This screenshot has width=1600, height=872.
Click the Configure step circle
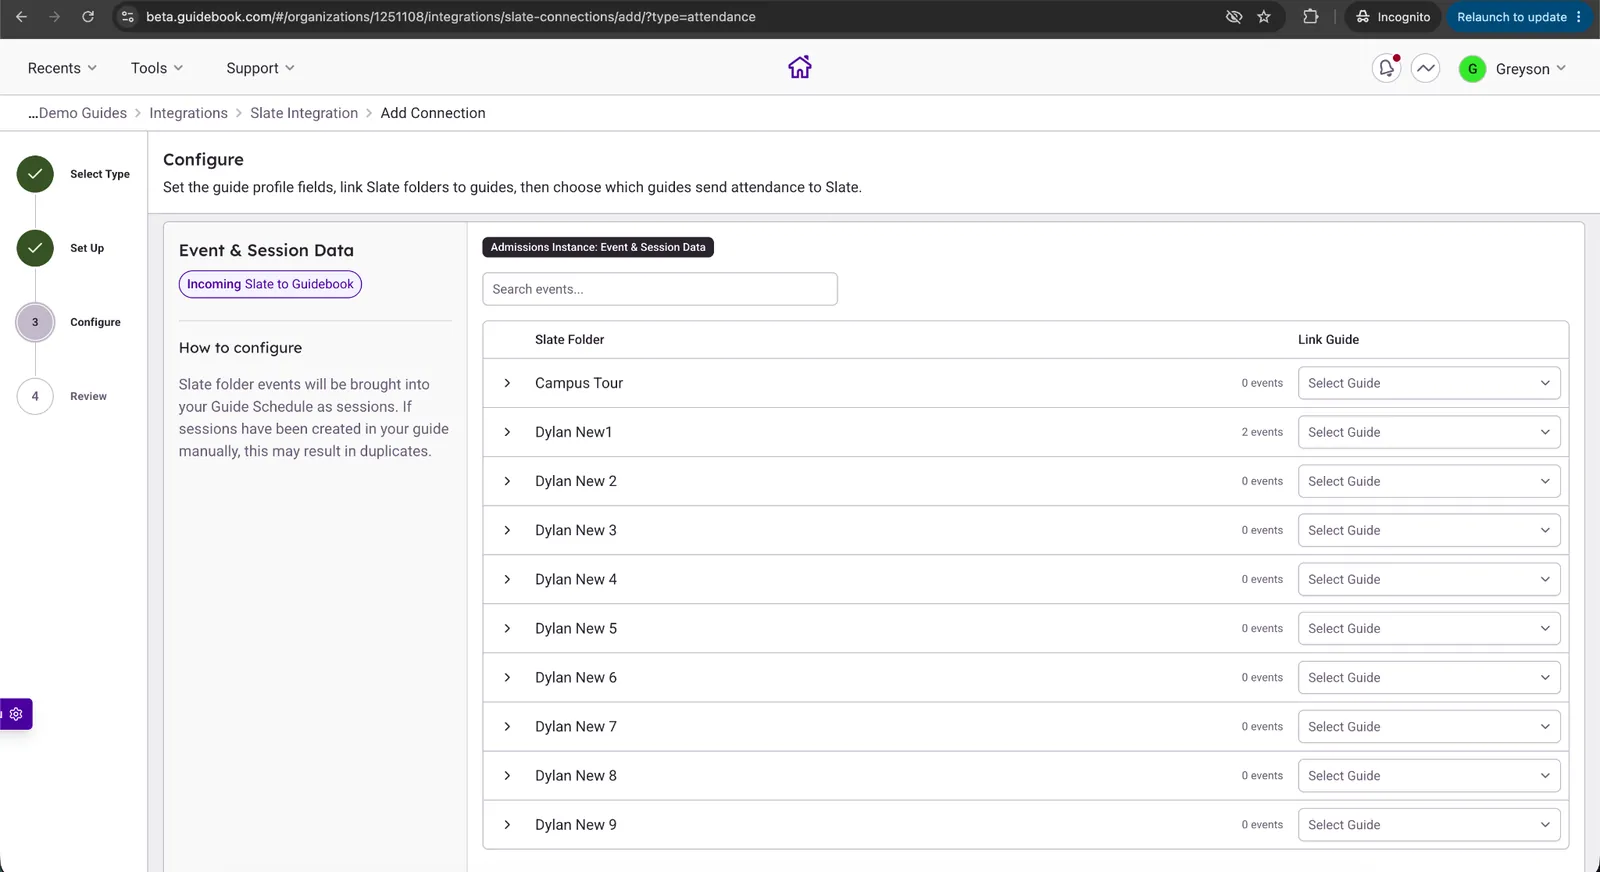[35, 322]
